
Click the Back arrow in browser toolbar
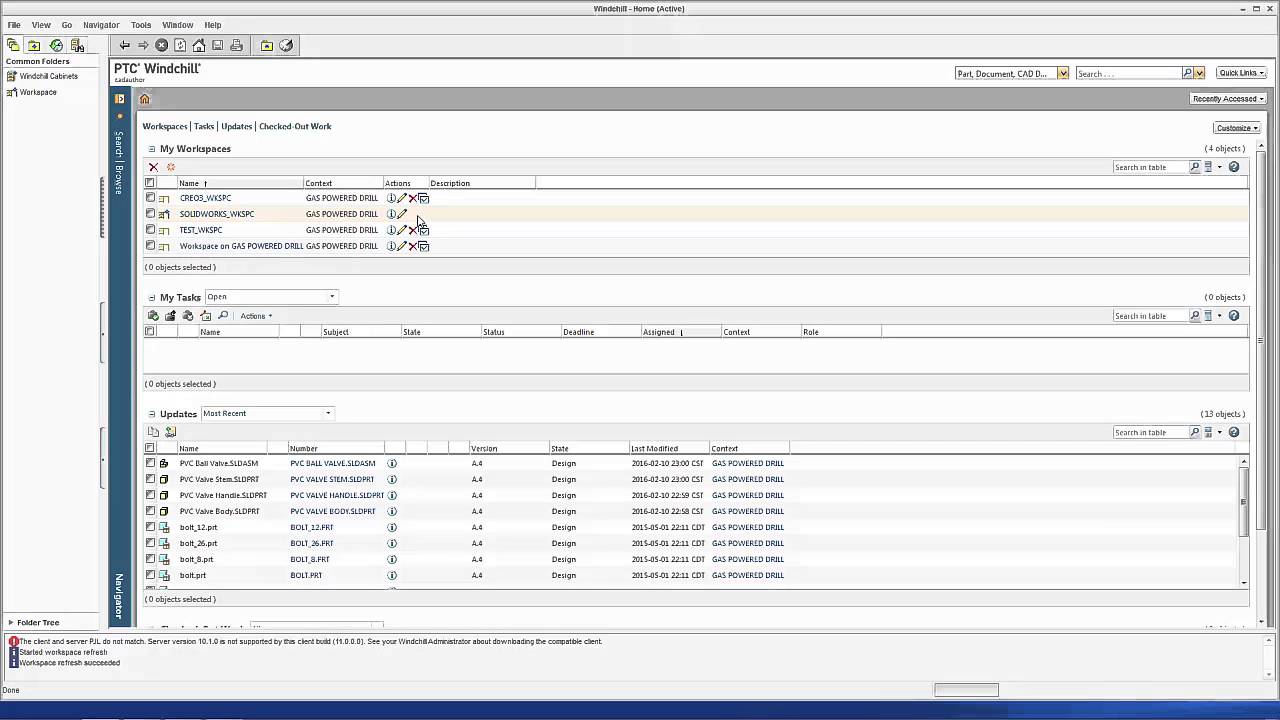click(124, 45)
